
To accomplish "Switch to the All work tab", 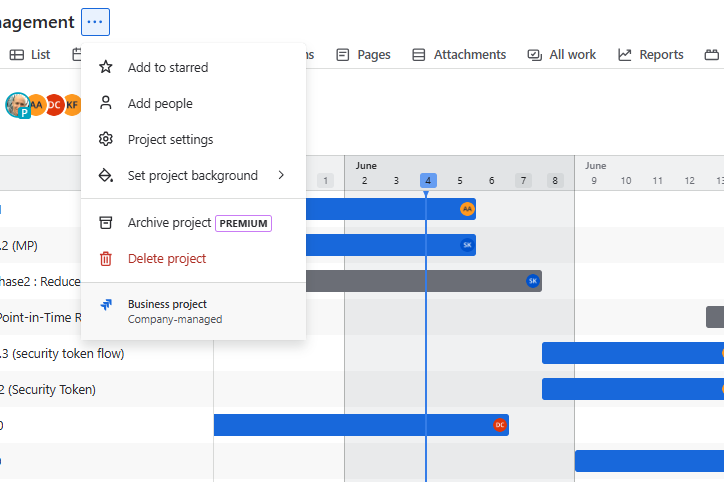I will click(561, 54).
